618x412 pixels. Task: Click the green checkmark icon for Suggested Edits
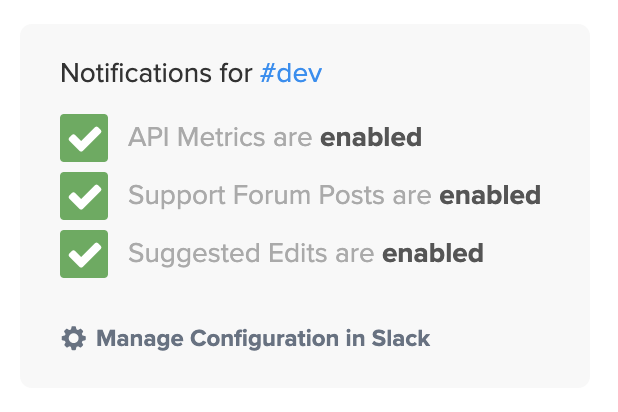[x=84, y=254]
